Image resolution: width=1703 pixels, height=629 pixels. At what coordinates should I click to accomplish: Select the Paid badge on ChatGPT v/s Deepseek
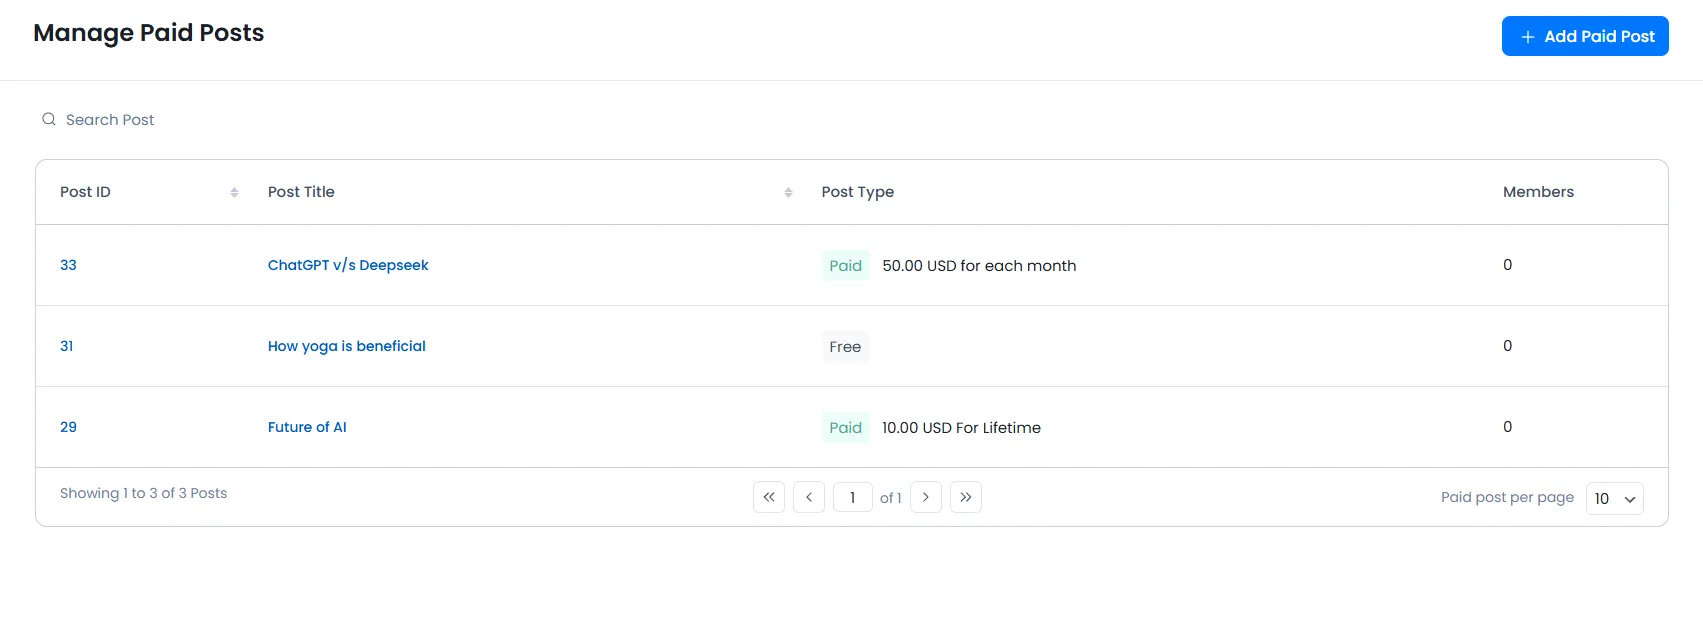845,265
